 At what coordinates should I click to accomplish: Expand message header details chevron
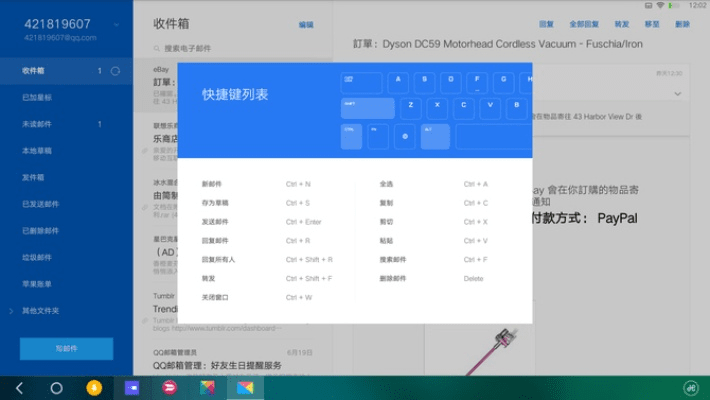click(x=677, y=94)
